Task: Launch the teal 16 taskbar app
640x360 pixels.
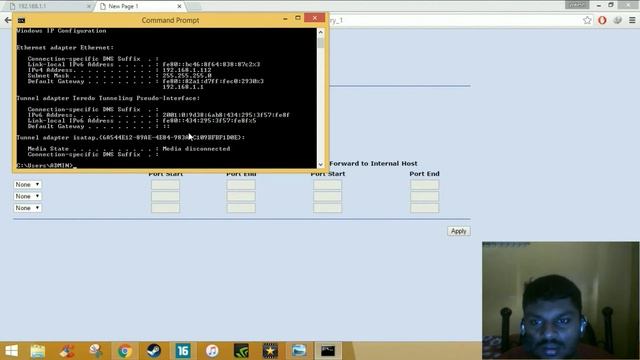Action: coord(183,351)
